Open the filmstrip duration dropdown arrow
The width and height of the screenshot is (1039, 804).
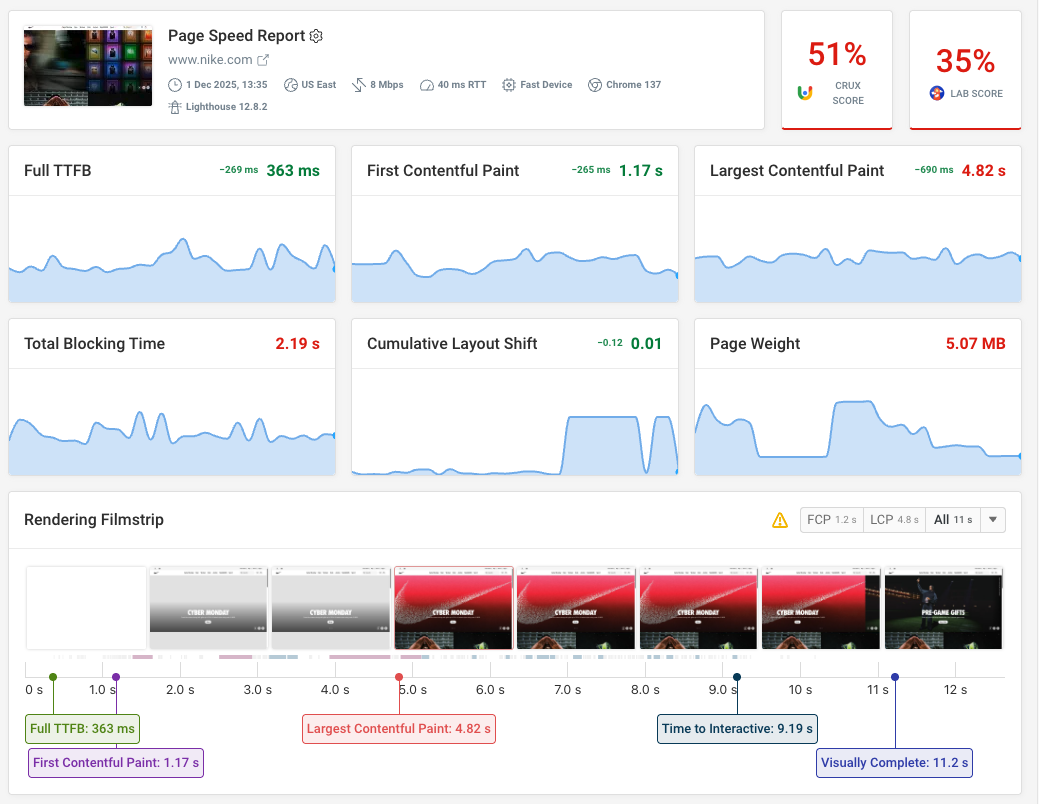[991, 519]
